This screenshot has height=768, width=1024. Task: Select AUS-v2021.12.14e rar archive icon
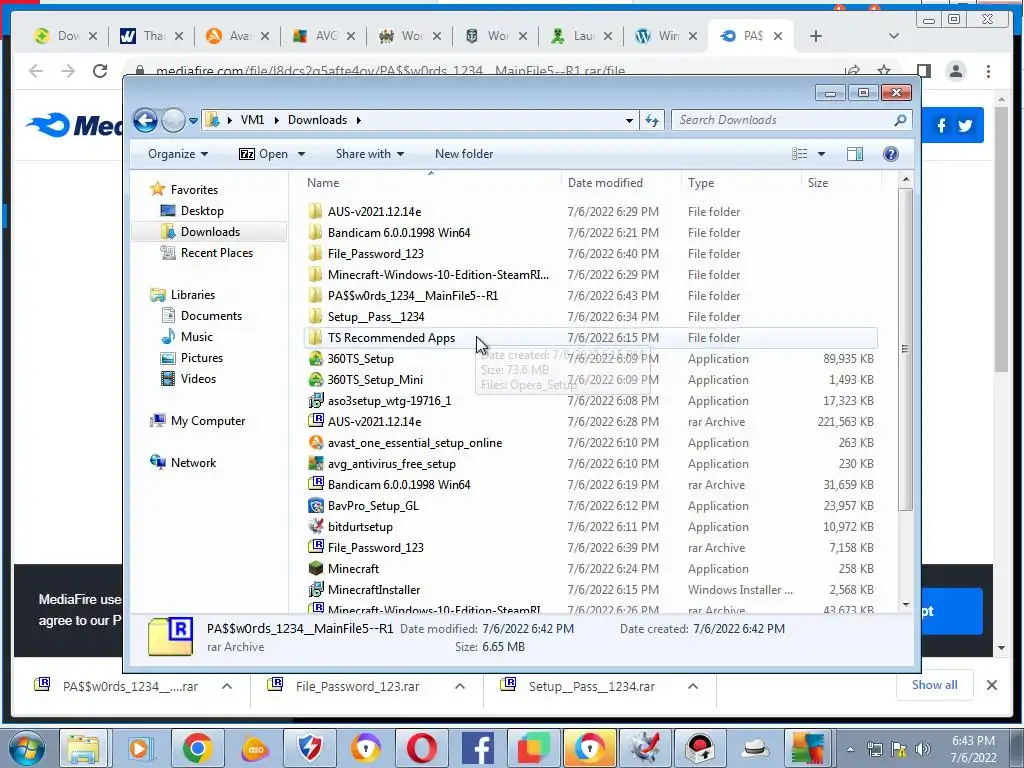315,421
